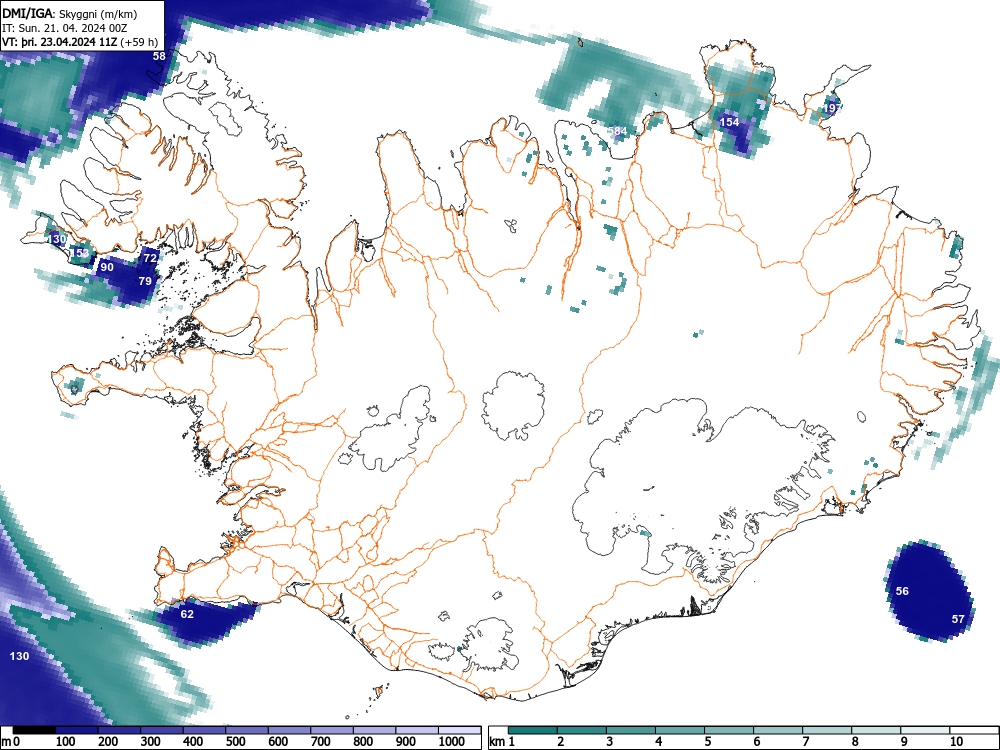
Task: Click the "57" value in the southeast oval patch
Action: pyautogui.click(x=958, y=619)
